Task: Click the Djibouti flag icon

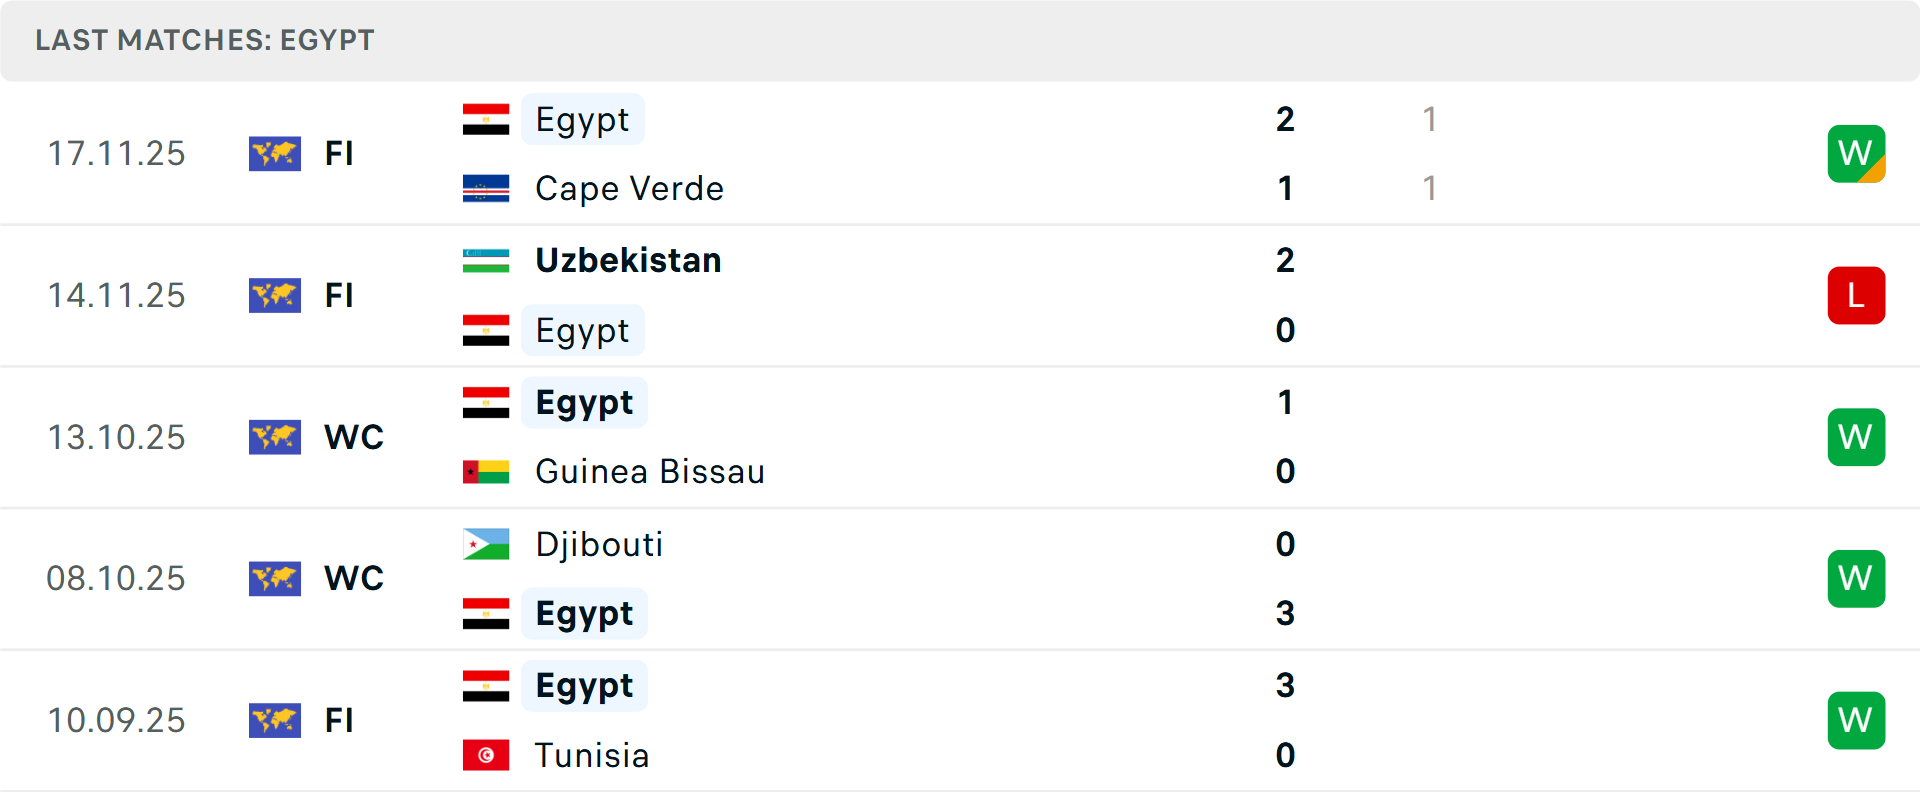Action: pyautogui.click(x=486, y=544)
